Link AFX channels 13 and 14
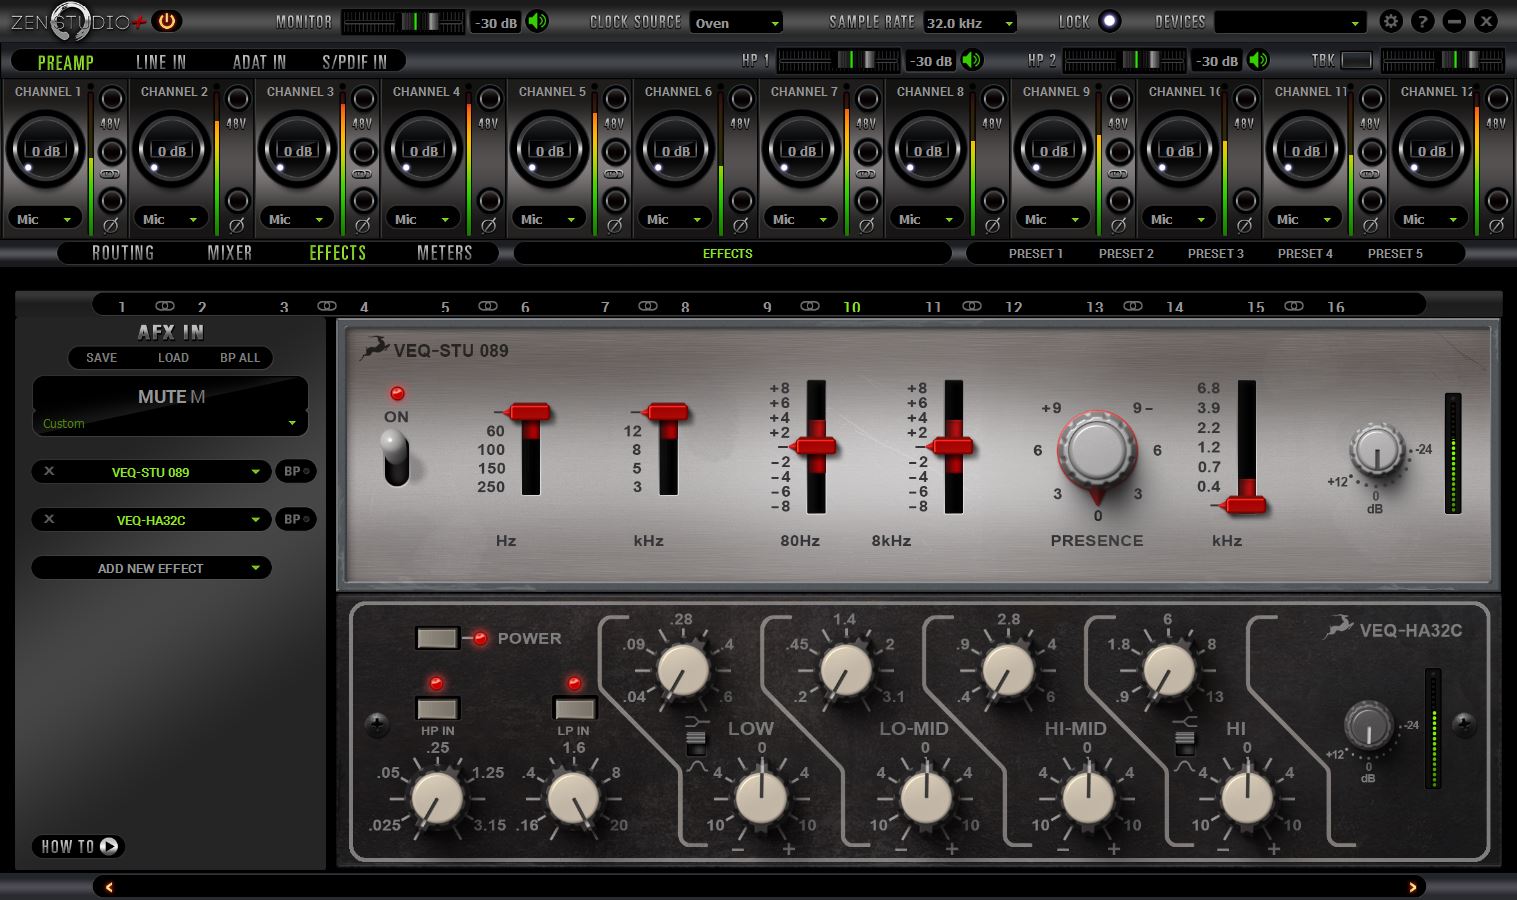 tap(1133, 306)
